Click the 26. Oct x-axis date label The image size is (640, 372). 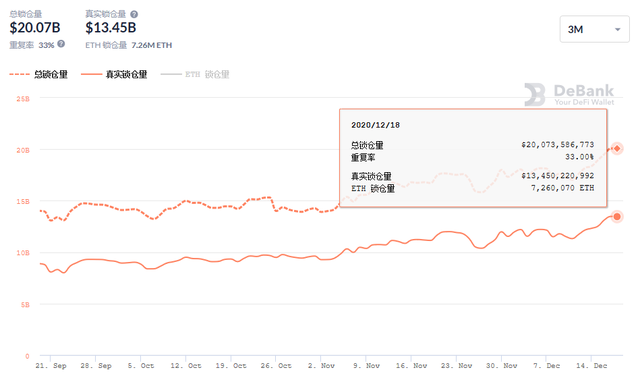coord(276,365)
